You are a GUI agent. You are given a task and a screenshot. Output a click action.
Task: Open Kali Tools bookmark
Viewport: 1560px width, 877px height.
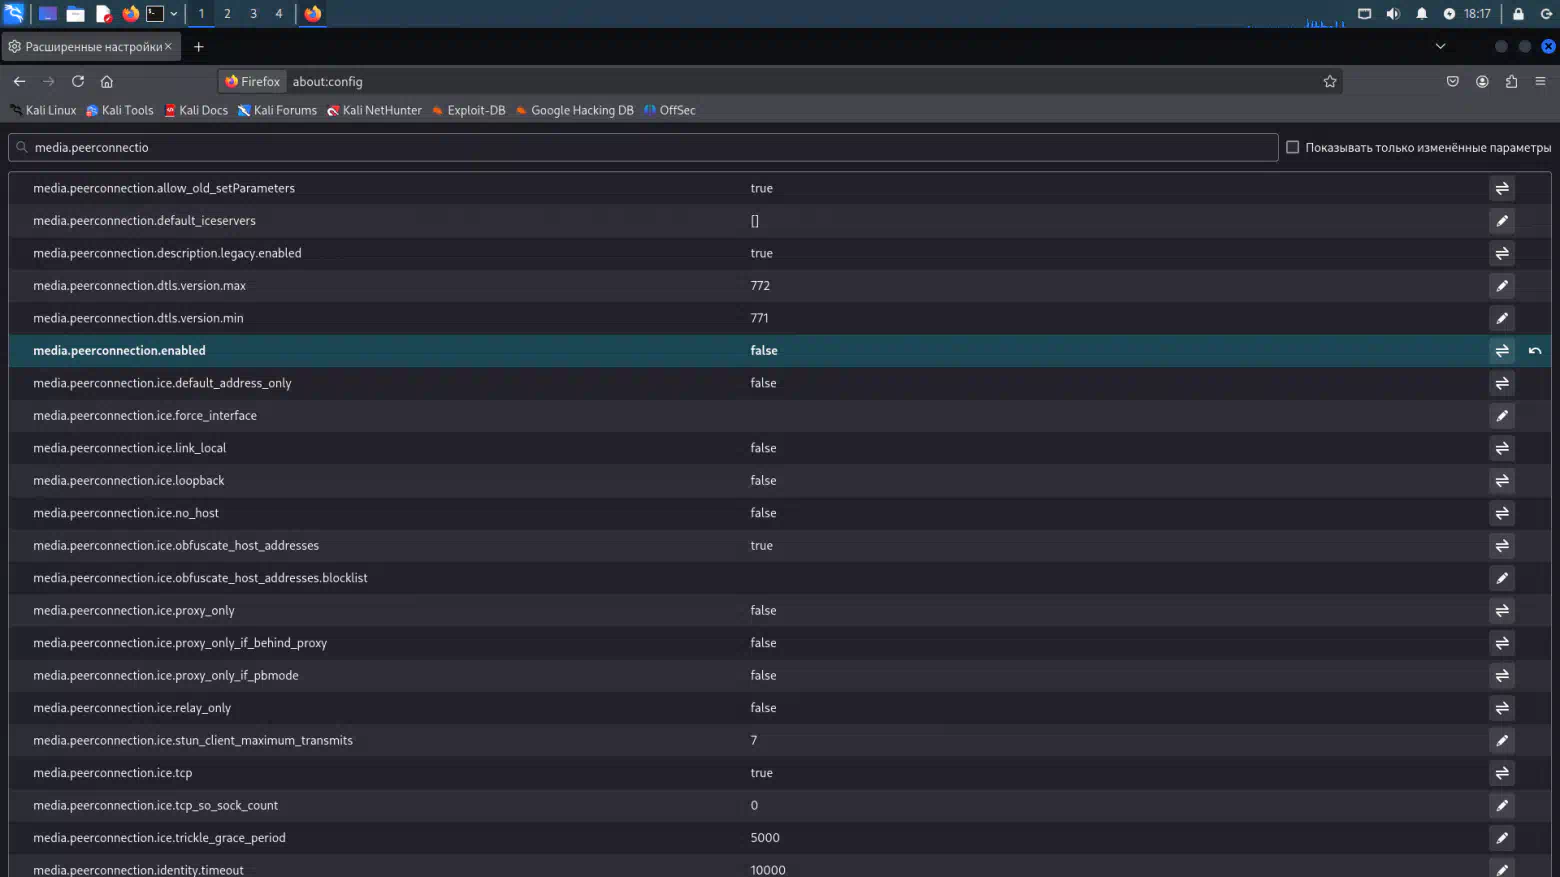click(120, 110)
